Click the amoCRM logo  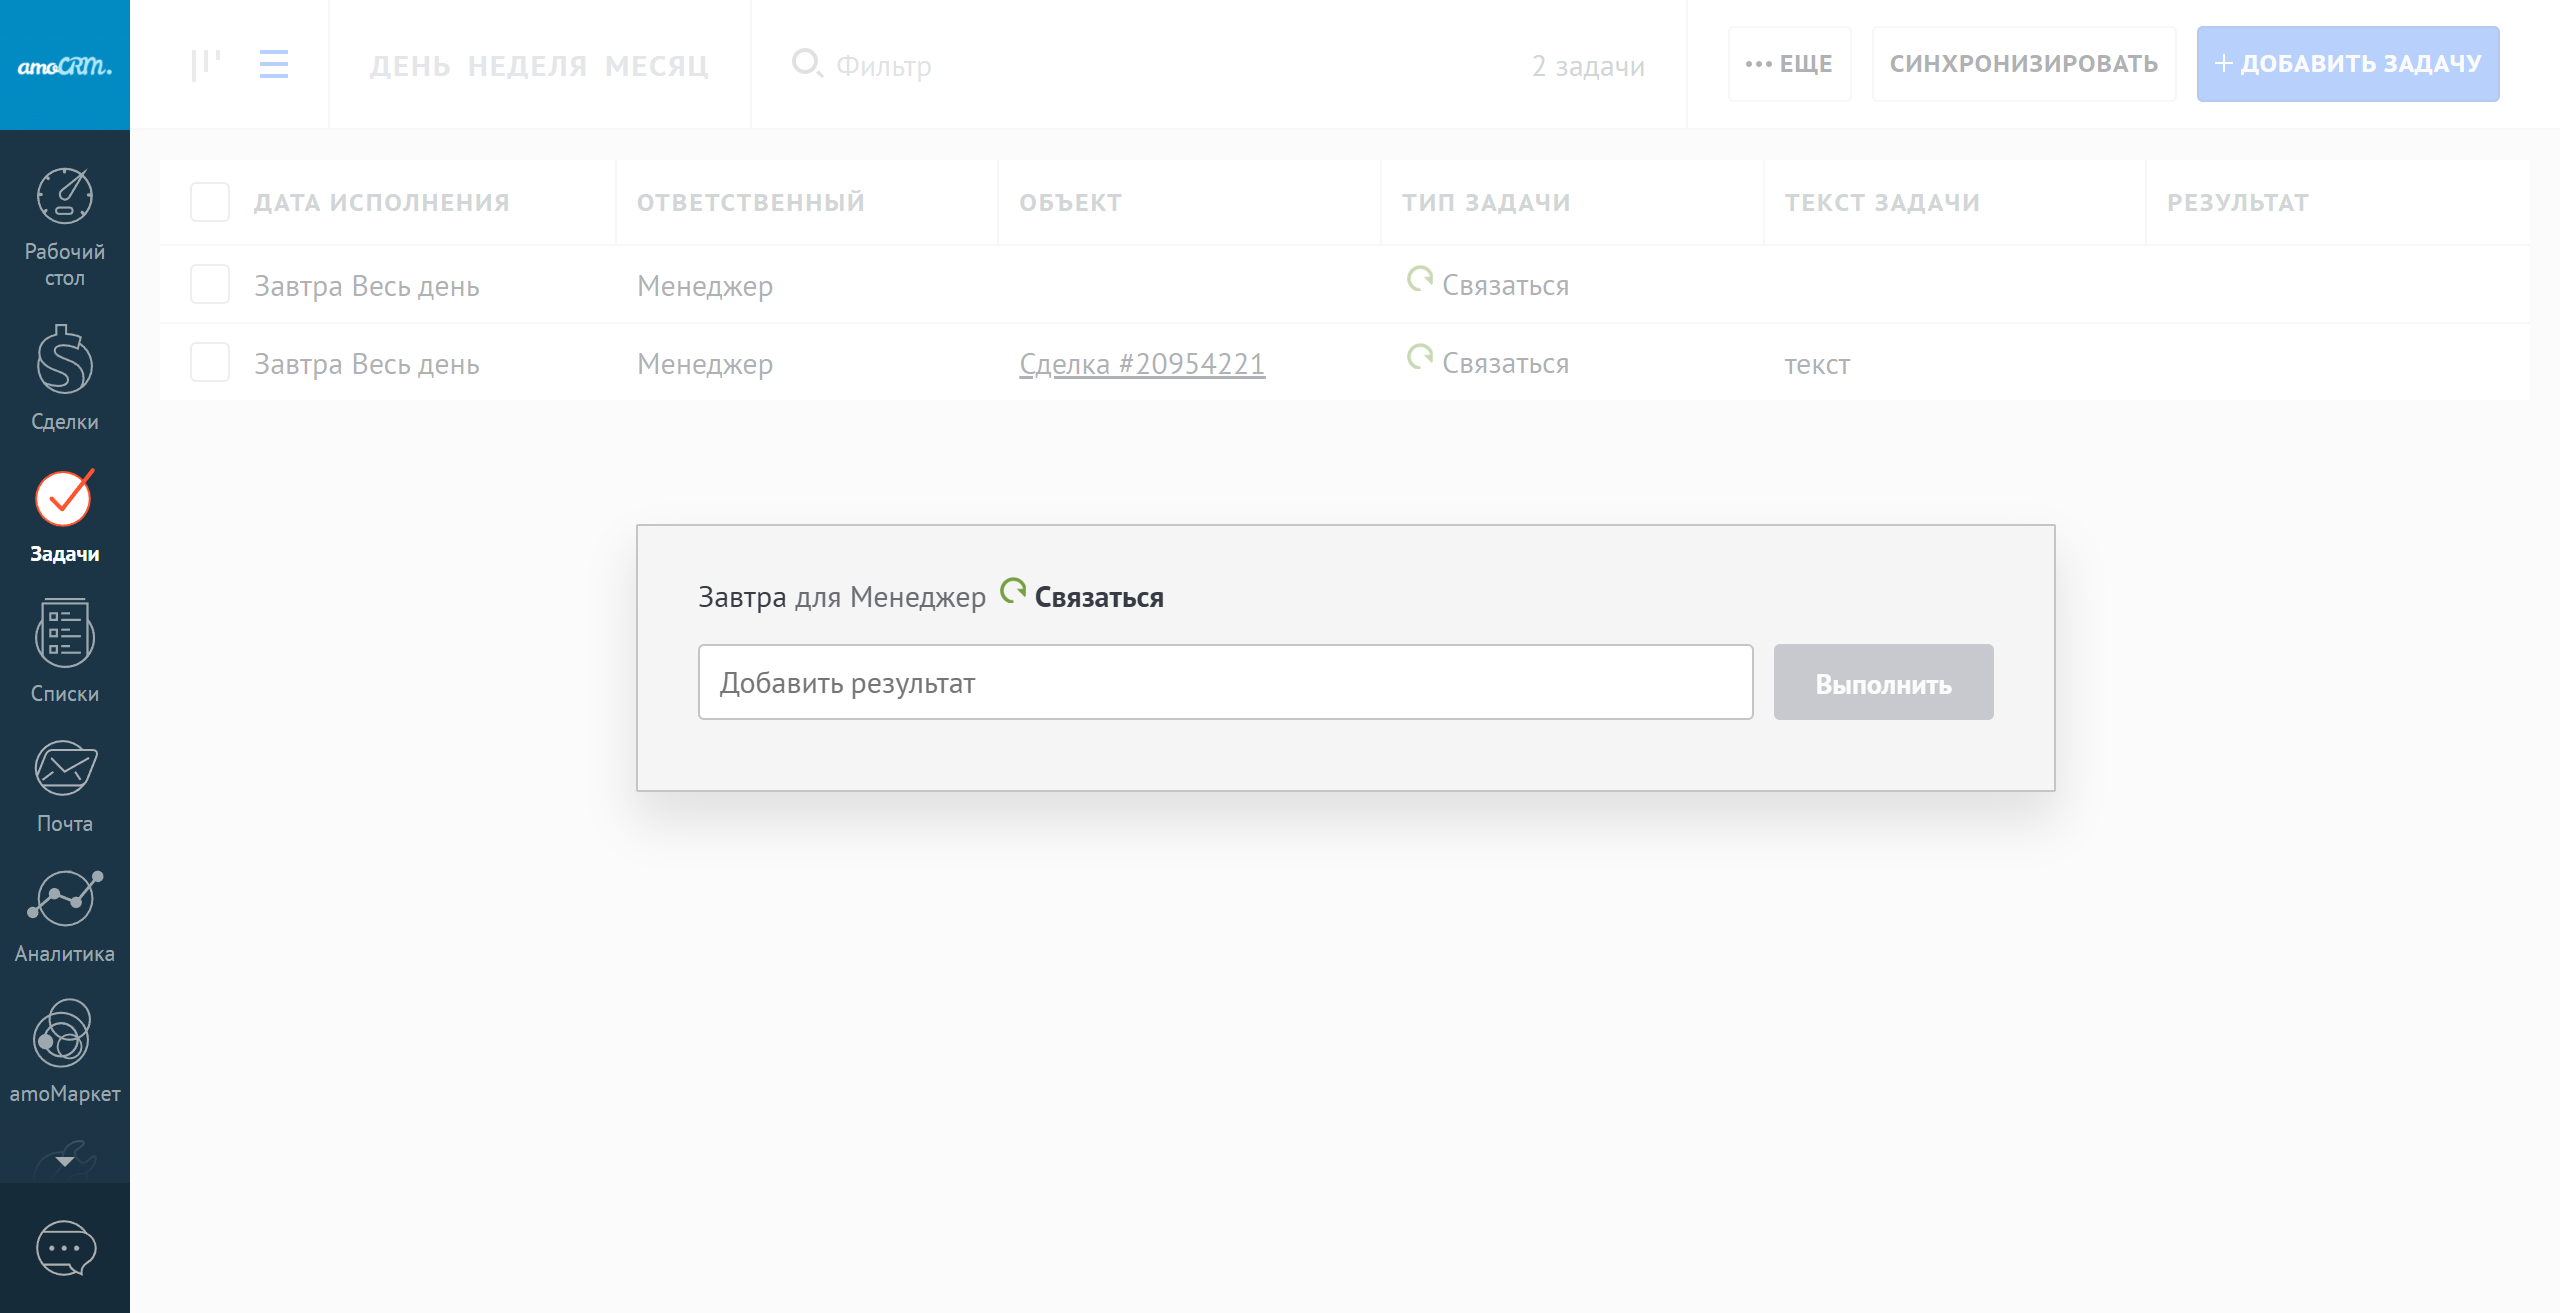click(65, 65)
